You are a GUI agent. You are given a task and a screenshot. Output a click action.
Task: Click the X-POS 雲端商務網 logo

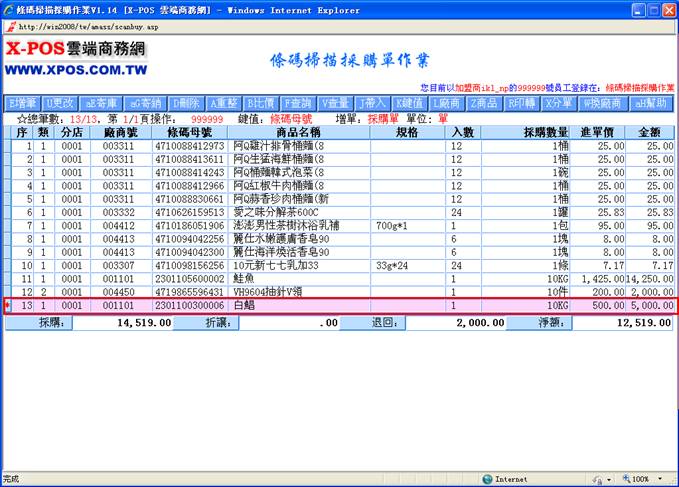[75, 49]
